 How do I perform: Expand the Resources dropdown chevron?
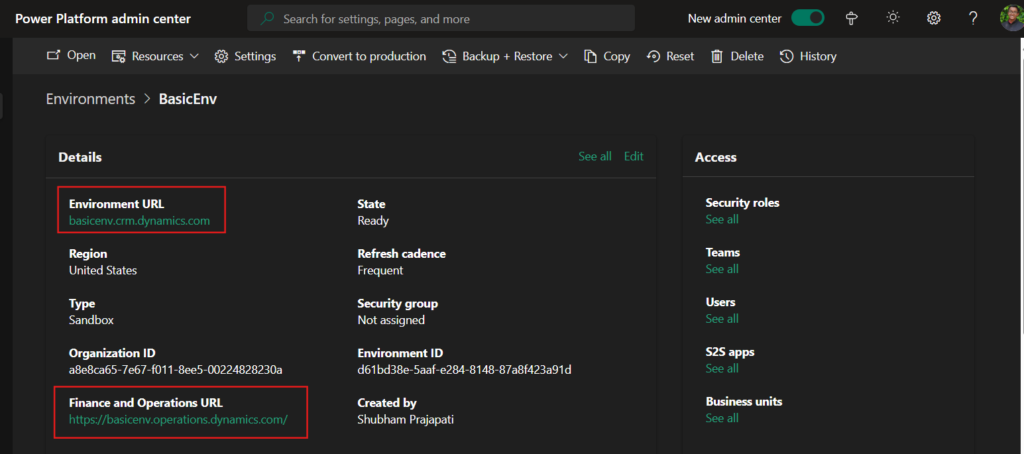pyautogui.click(x=194, y=57)
